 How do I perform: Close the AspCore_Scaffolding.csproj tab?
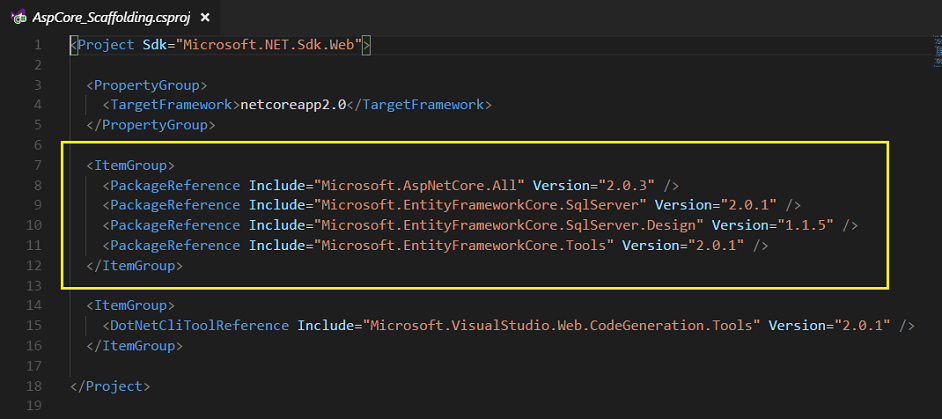[x=205, y=17]
